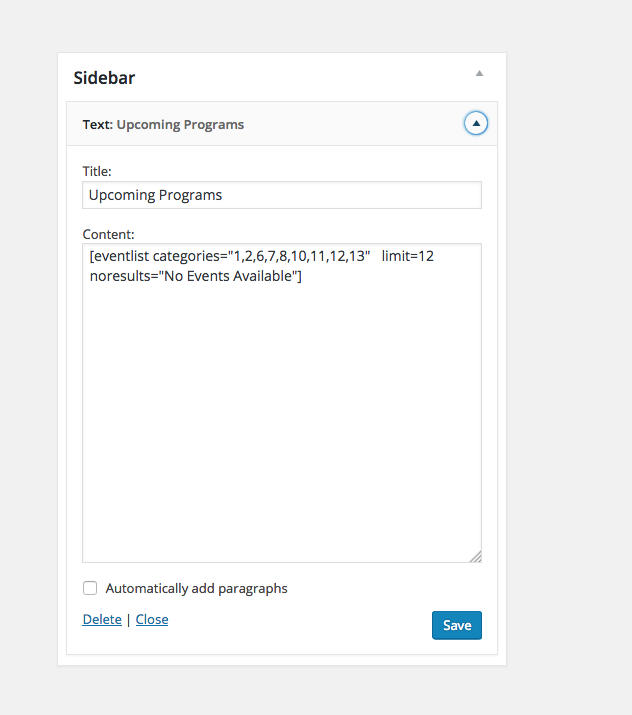Collapse the Upcoming Programs widget with circled arrow

point(476,124)
